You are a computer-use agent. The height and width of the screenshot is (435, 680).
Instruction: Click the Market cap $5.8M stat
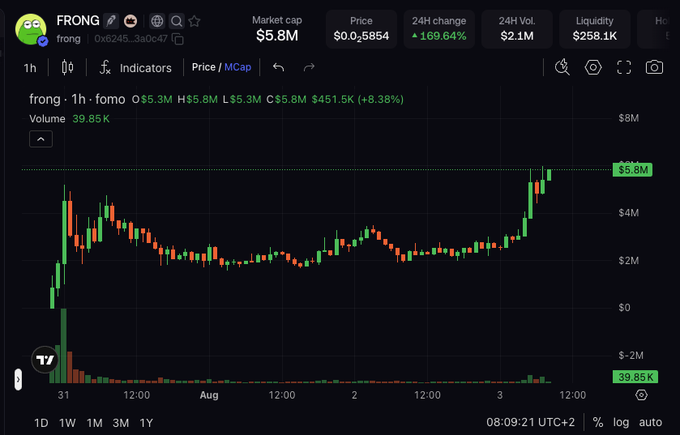pyautogui.click(x=277, y=29)
